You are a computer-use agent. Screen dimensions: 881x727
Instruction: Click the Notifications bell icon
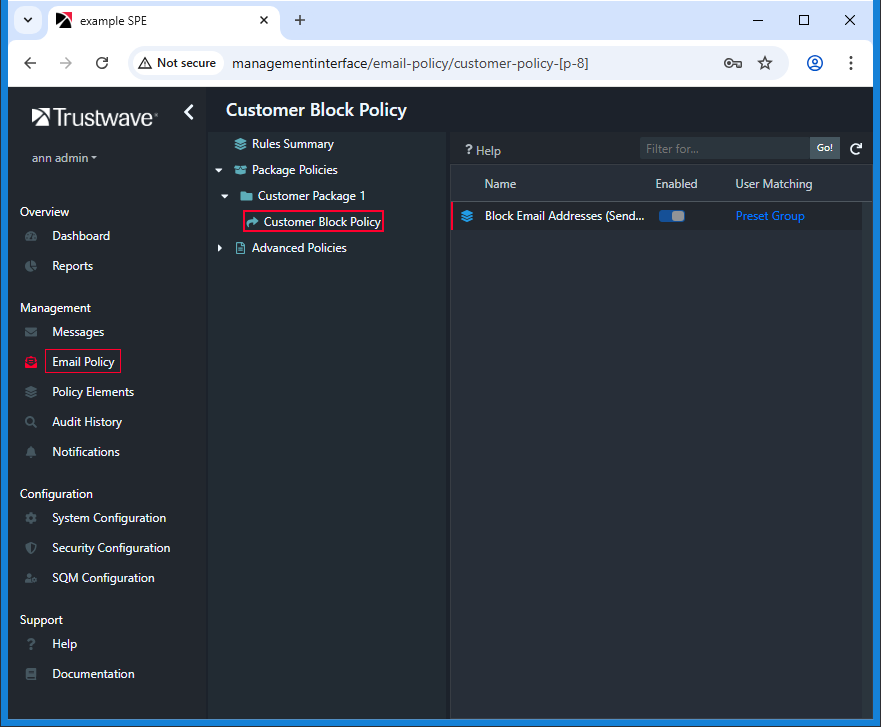[31, 452]
